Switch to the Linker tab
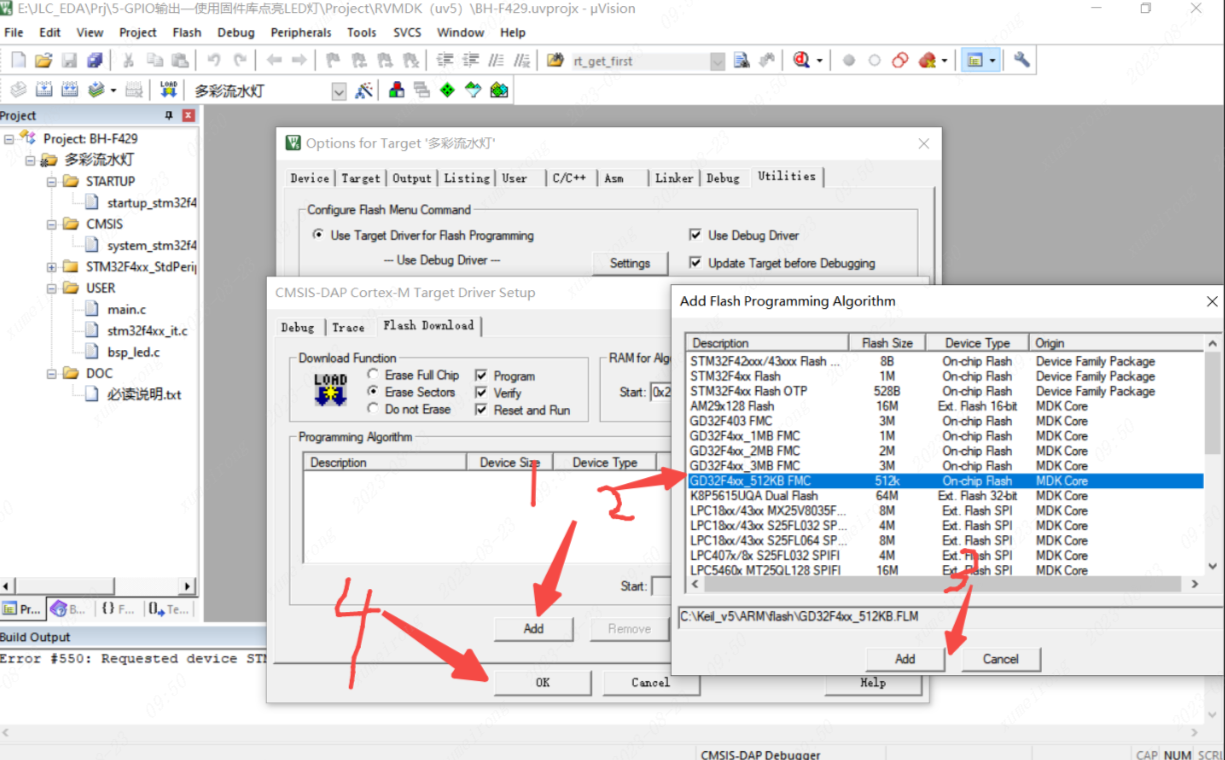 673,178
